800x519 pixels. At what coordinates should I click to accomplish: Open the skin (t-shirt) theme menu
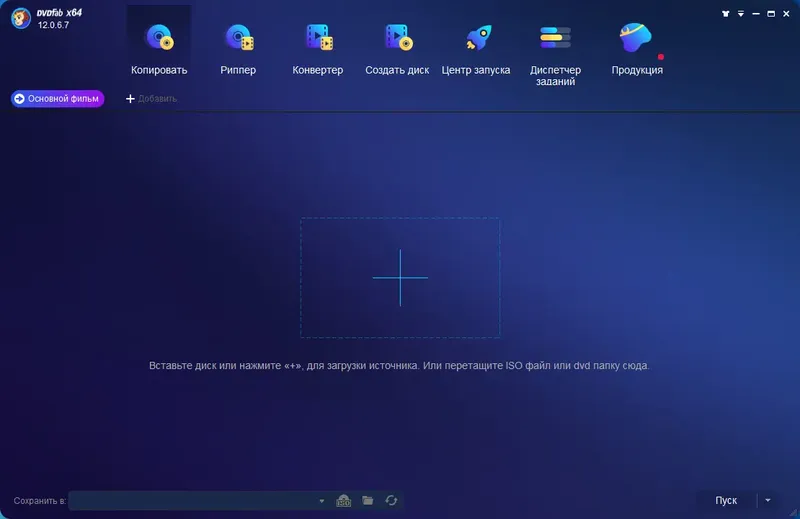click(726, 14)
